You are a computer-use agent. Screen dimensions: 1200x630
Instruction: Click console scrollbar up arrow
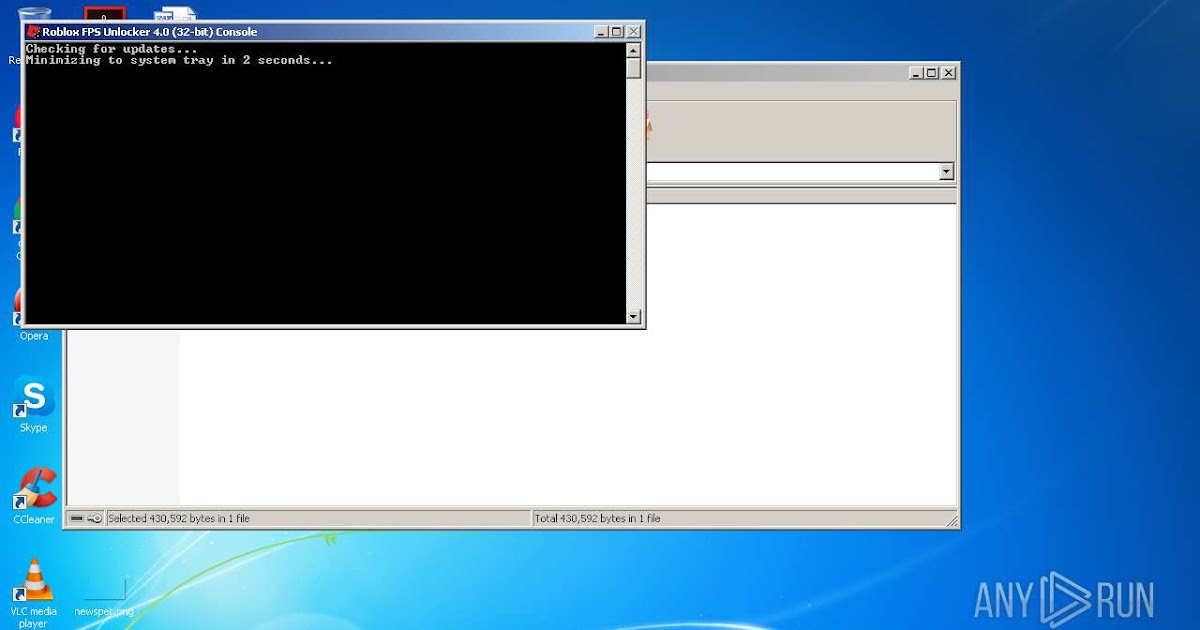pyautogui.click(x=633, y=50)
